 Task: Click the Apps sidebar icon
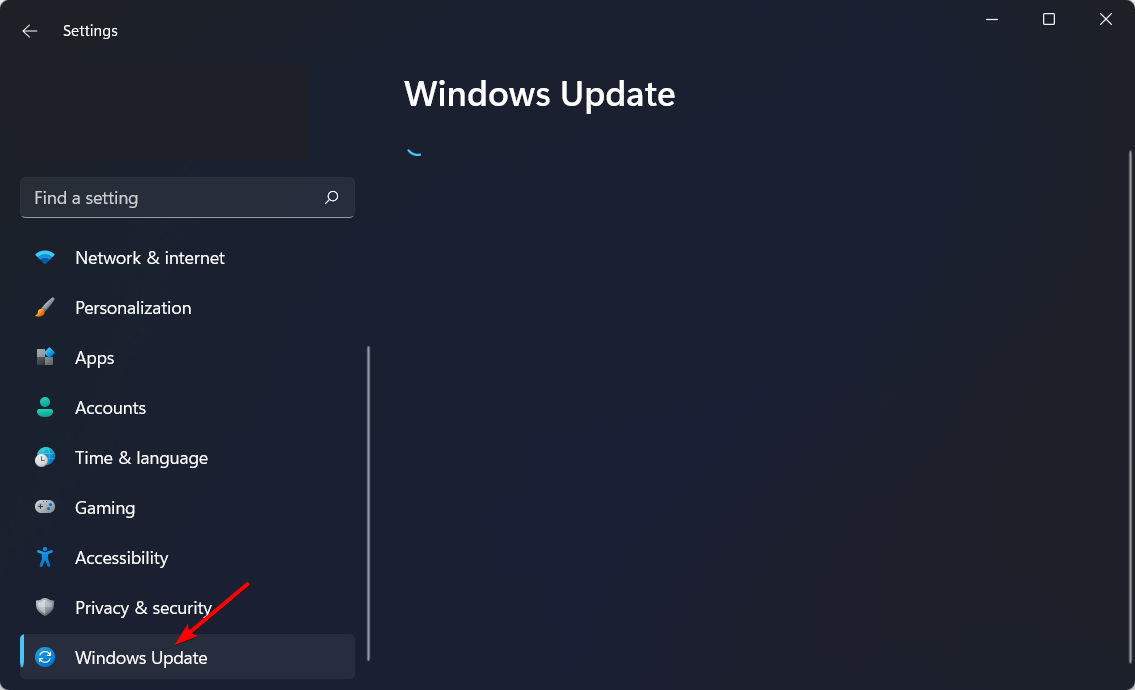pos(45,357)
